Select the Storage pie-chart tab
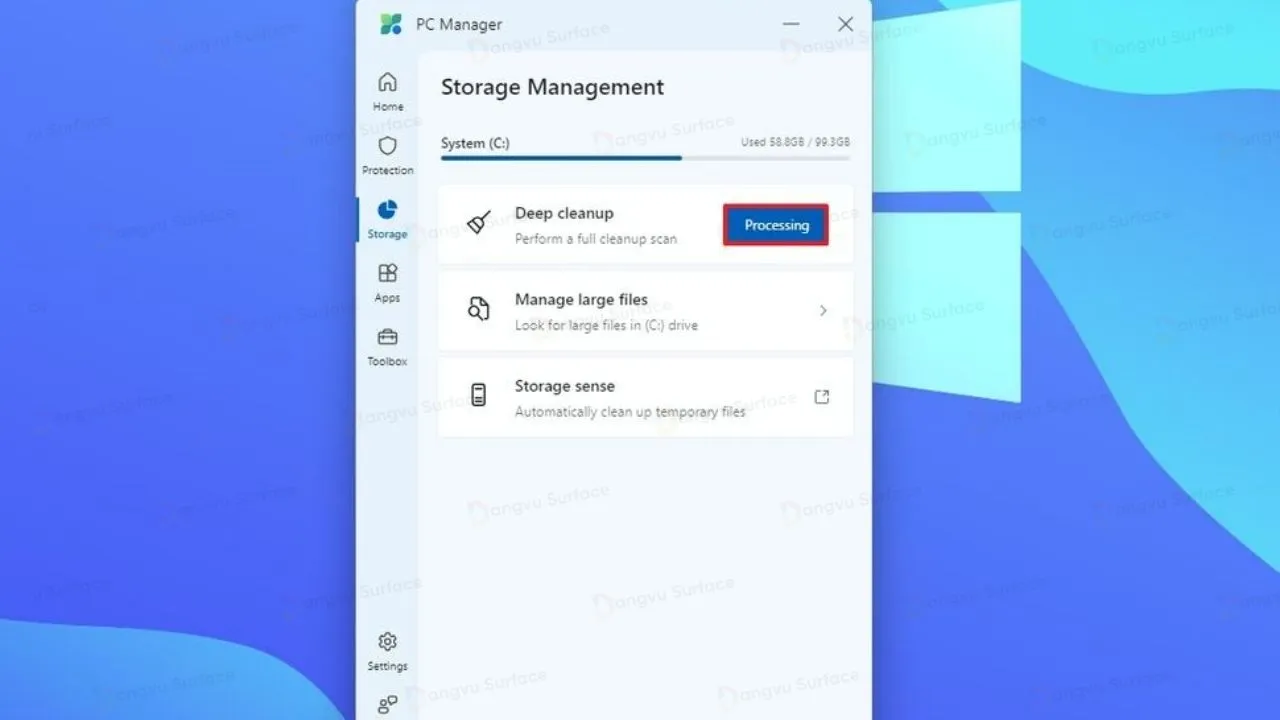Viewport: 1280px width, 720px height. (387, 219)
